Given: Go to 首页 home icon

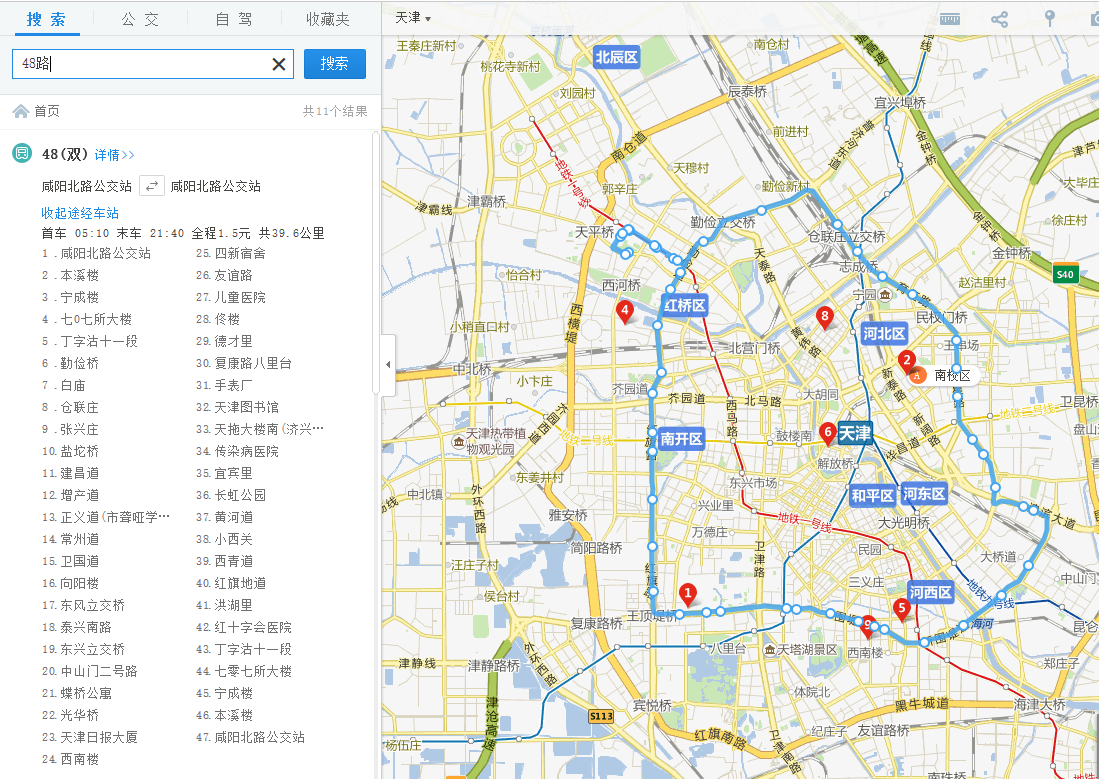Looking at the screenshot, I should click(x=21, y=111).
